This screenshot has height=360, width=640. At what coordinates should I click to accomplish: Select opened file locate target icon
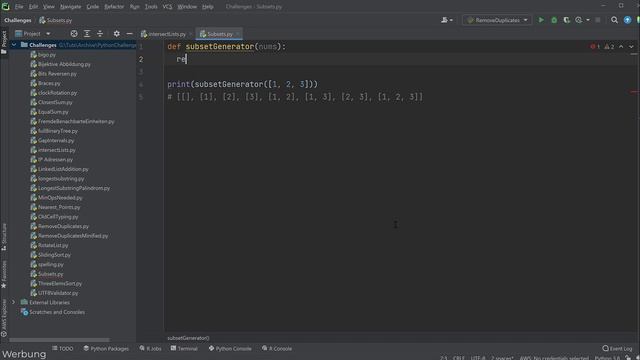tap(74, 34)
